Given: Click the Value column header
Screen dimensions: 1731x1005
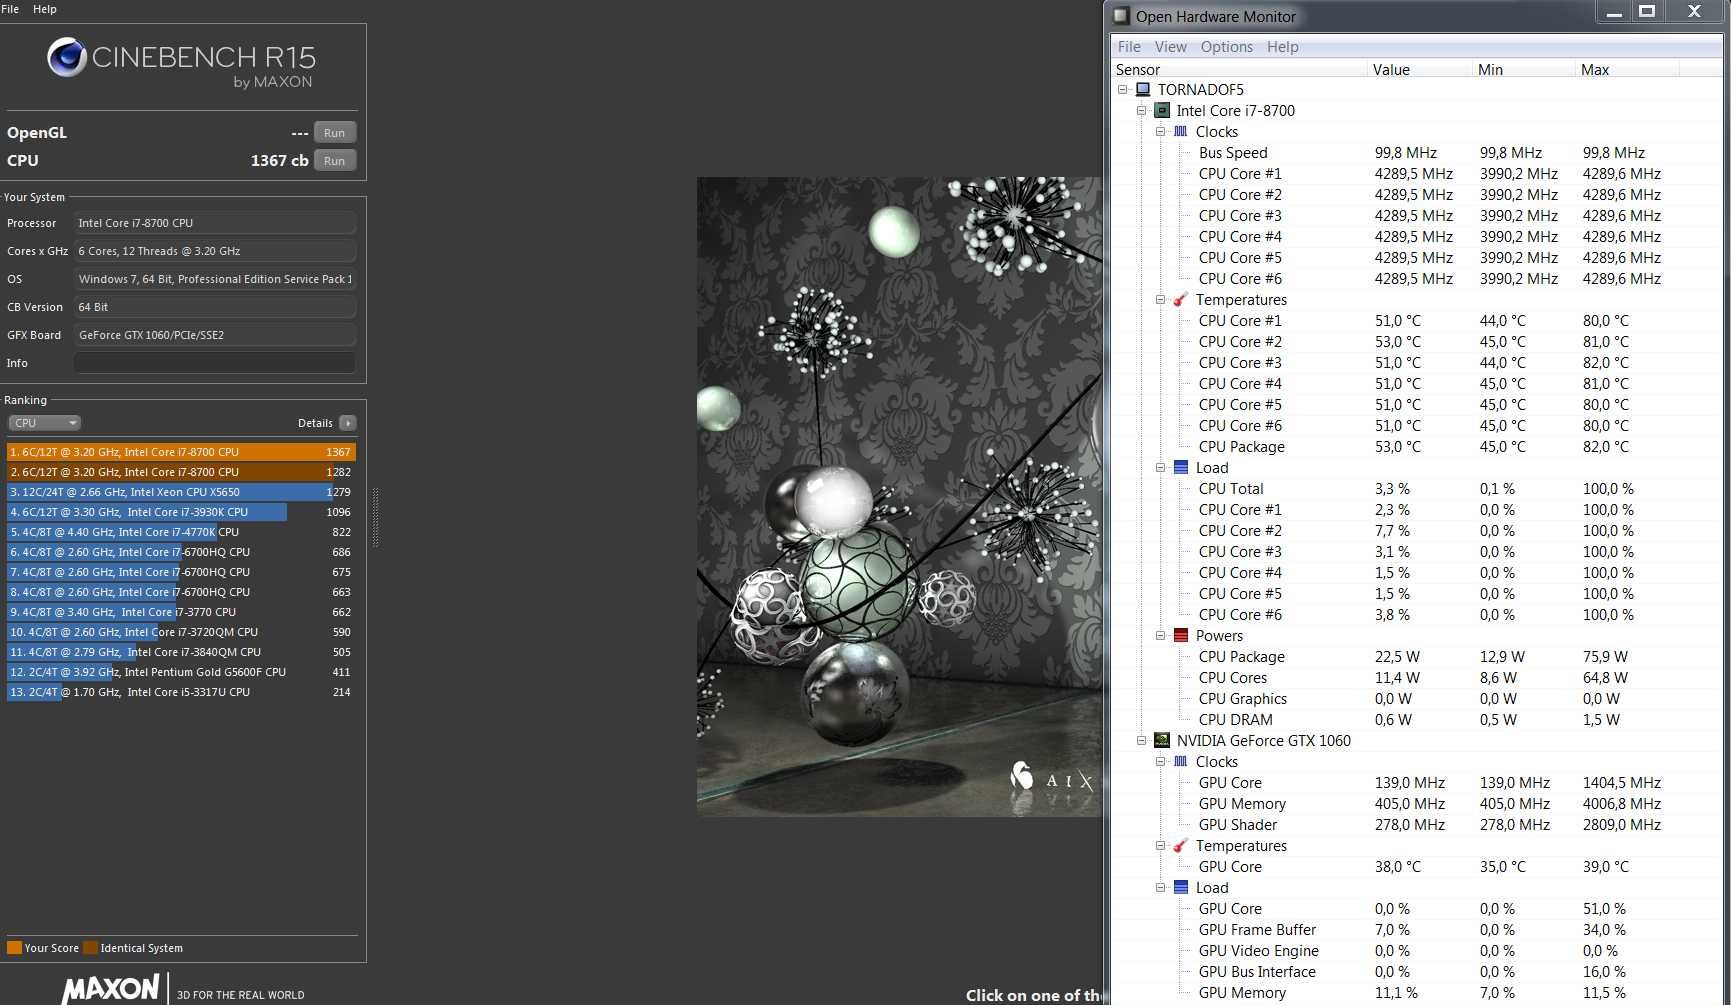Looking at the screenshot, I should pyautogui.click(x=1420, y=70).
